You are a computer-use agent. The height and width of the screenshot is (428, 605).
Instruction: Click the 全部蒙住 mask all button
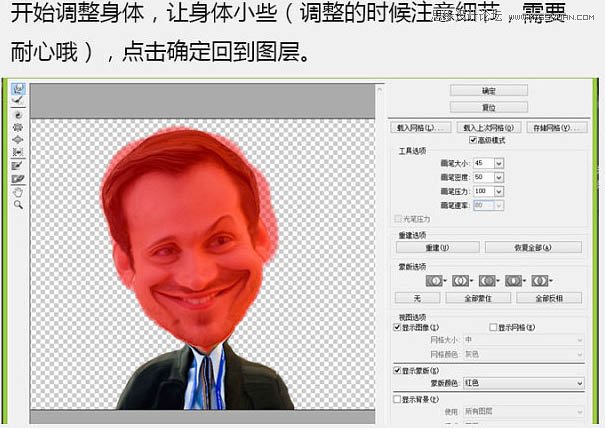pyautogui.click(x=478, y=298)
